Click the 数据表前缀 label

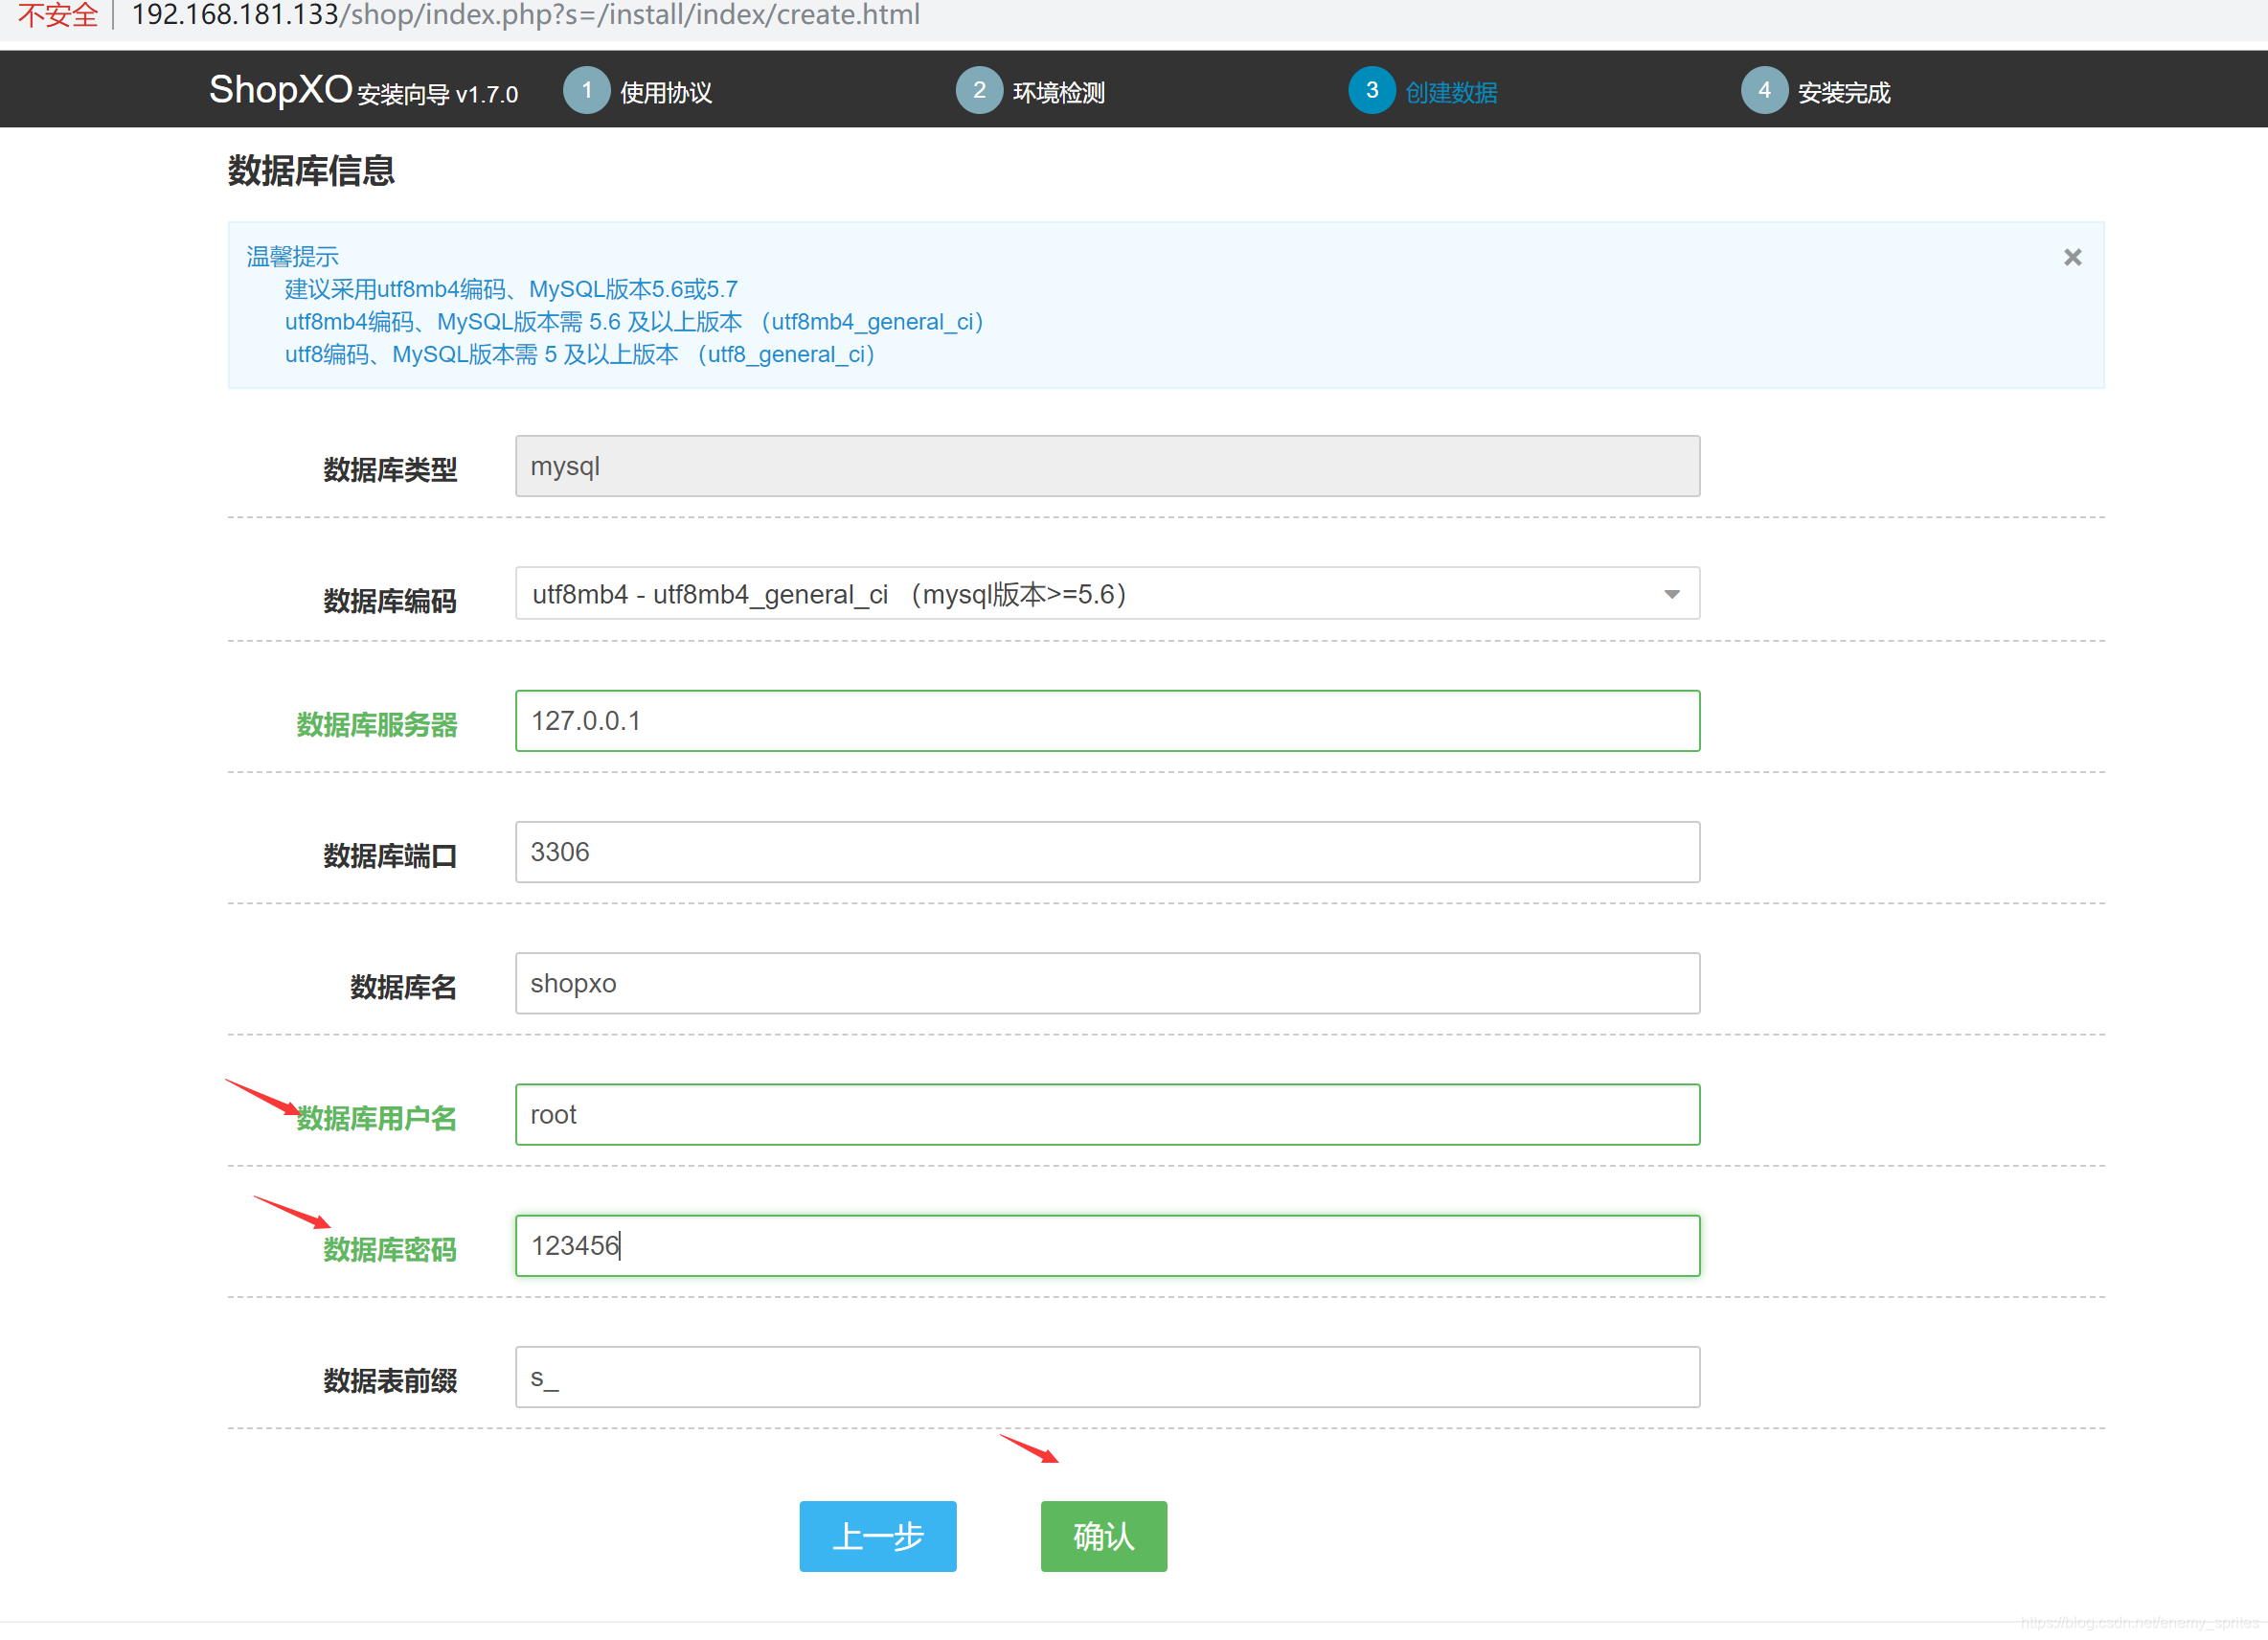pos(390,1381)
